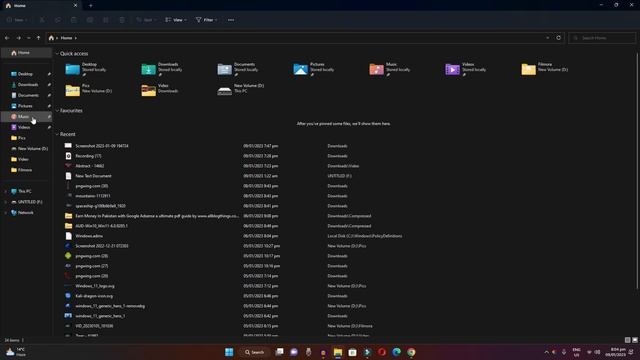Screen dimensions: 640x360
Task: Open Pictures in the navigation pane
Action: tap(25, 106)
